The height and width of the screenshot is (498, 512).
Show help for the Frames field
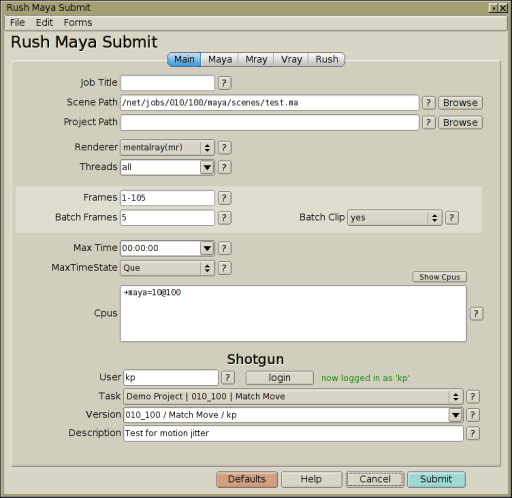click(x=225, y=198)
